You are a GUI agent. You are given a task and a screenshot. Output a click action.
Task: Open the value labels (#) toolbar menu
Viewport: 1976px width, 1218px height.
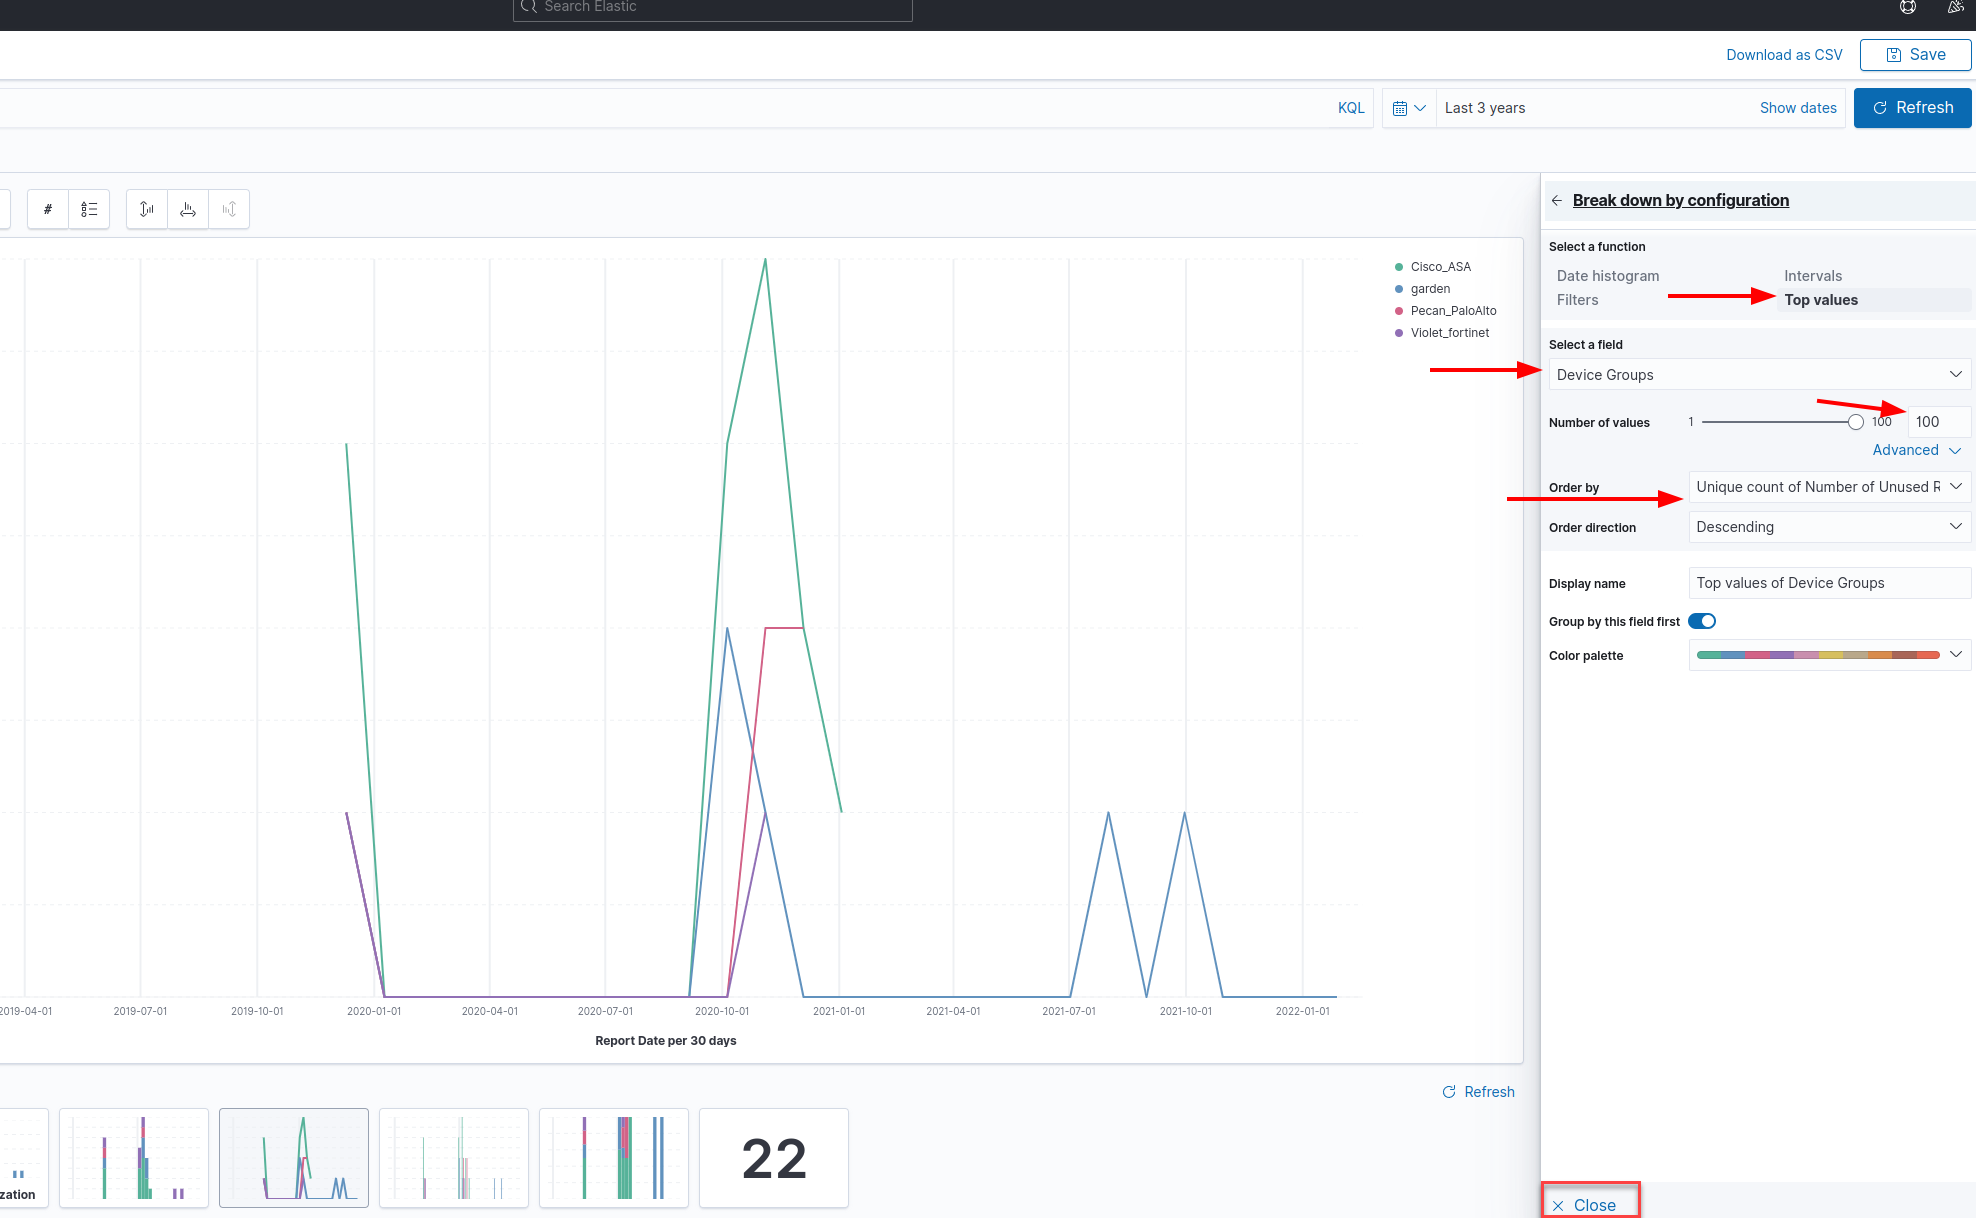click(48, 209)
